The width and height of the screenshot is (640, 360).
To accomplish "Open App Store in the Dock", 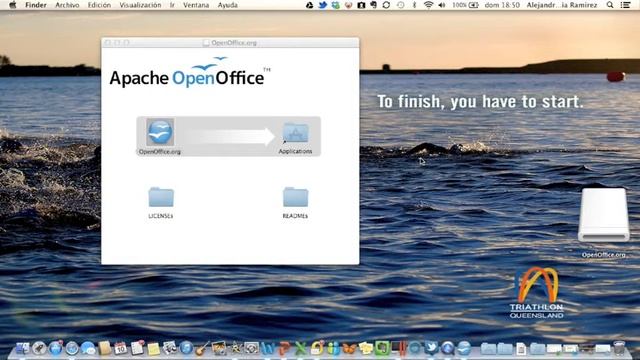I will 56,348.
